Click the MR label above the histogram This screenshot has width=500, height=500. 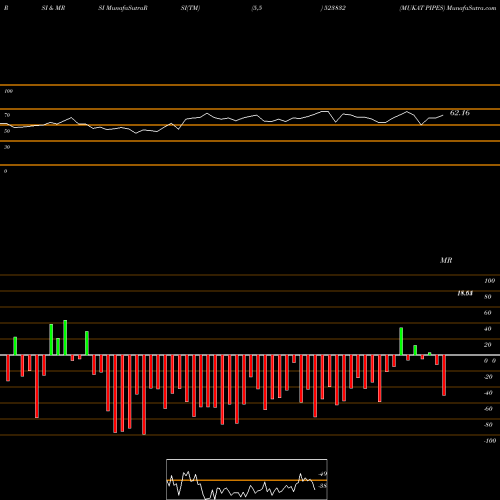(x=446, y=260)
